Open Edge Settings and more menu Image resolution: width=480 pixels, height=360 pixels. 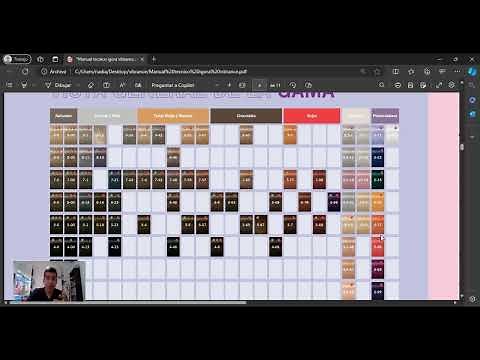457,71
